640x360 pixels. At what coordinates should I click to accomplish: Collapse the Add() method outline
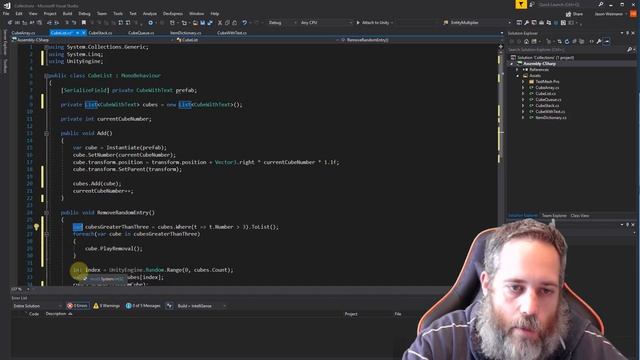47,133
